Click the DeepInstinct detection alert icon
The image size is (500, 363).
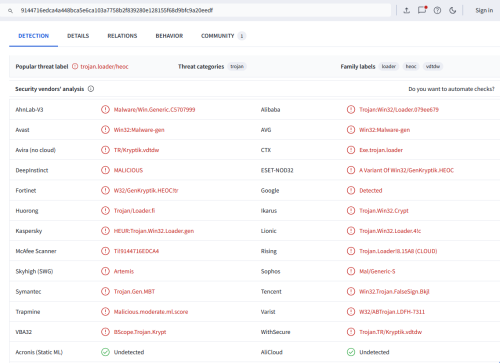pos(105,170)
